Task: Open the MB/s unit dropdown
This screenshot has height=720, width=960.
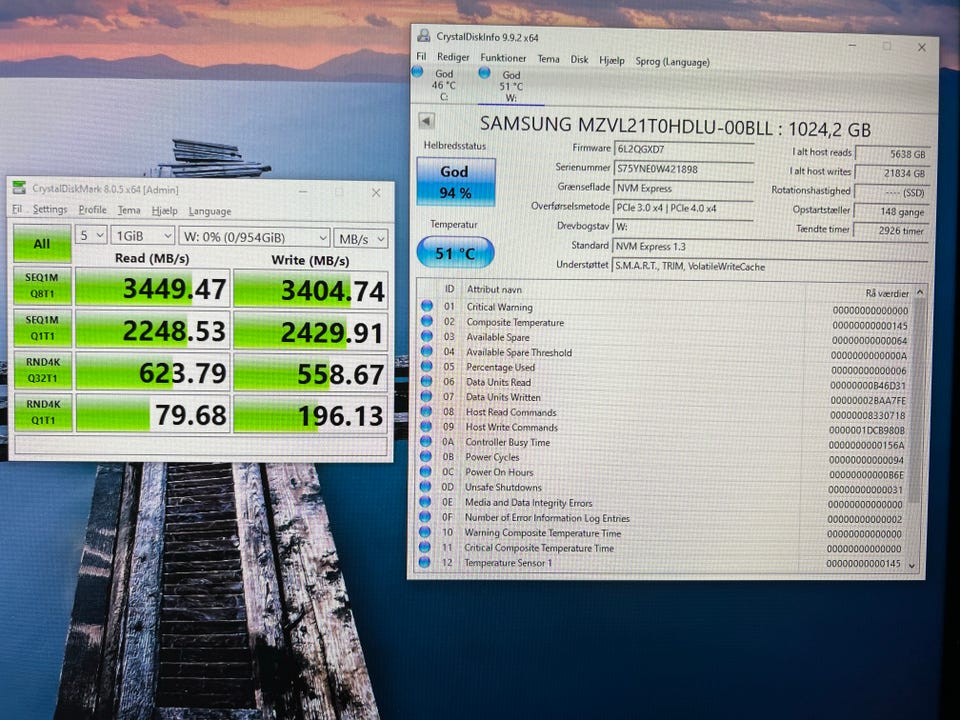Action: (x=361, y=239)
